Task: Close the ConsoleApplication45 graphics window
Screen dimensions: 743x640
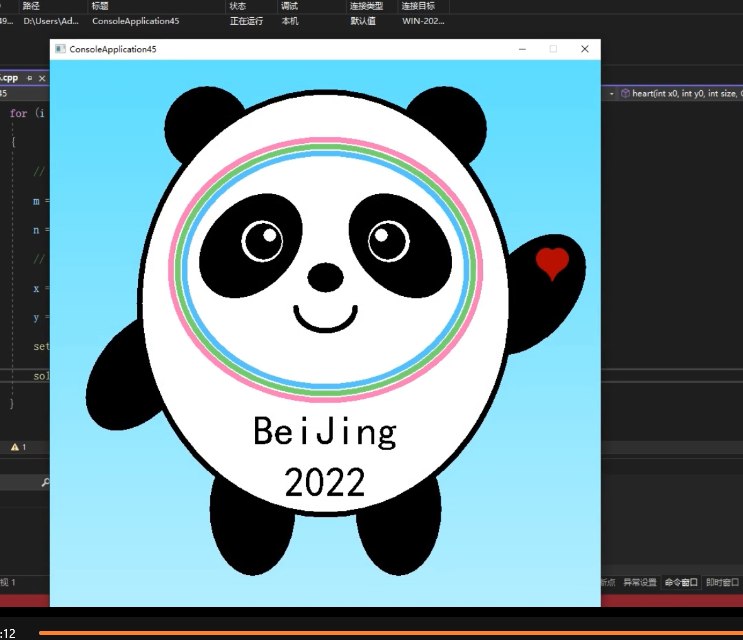Action: coord(585,49)
